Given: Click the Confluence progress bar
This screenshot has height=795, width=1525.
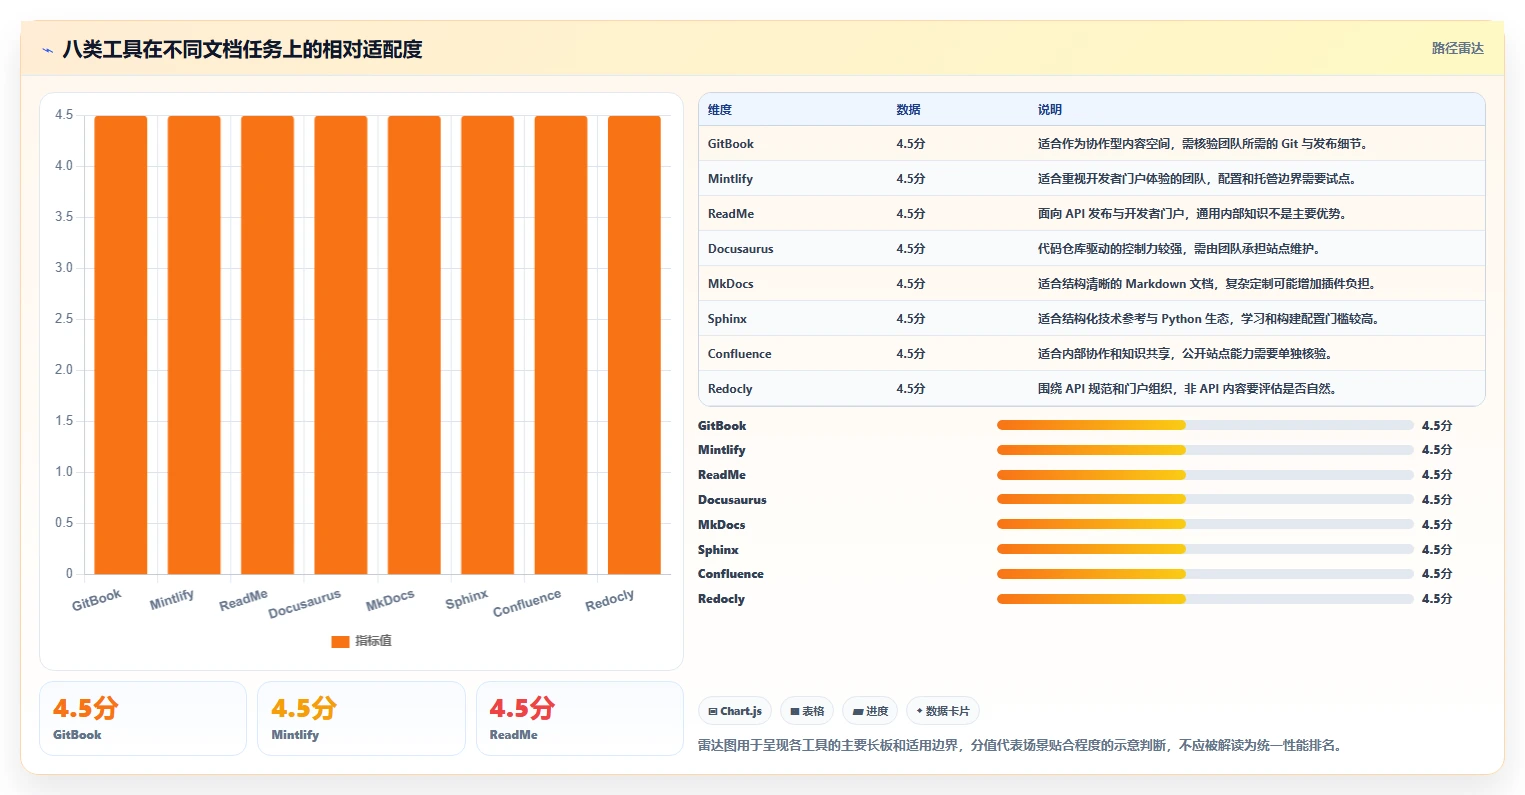Looking at the screenshot, I should tap(1205, 574).
